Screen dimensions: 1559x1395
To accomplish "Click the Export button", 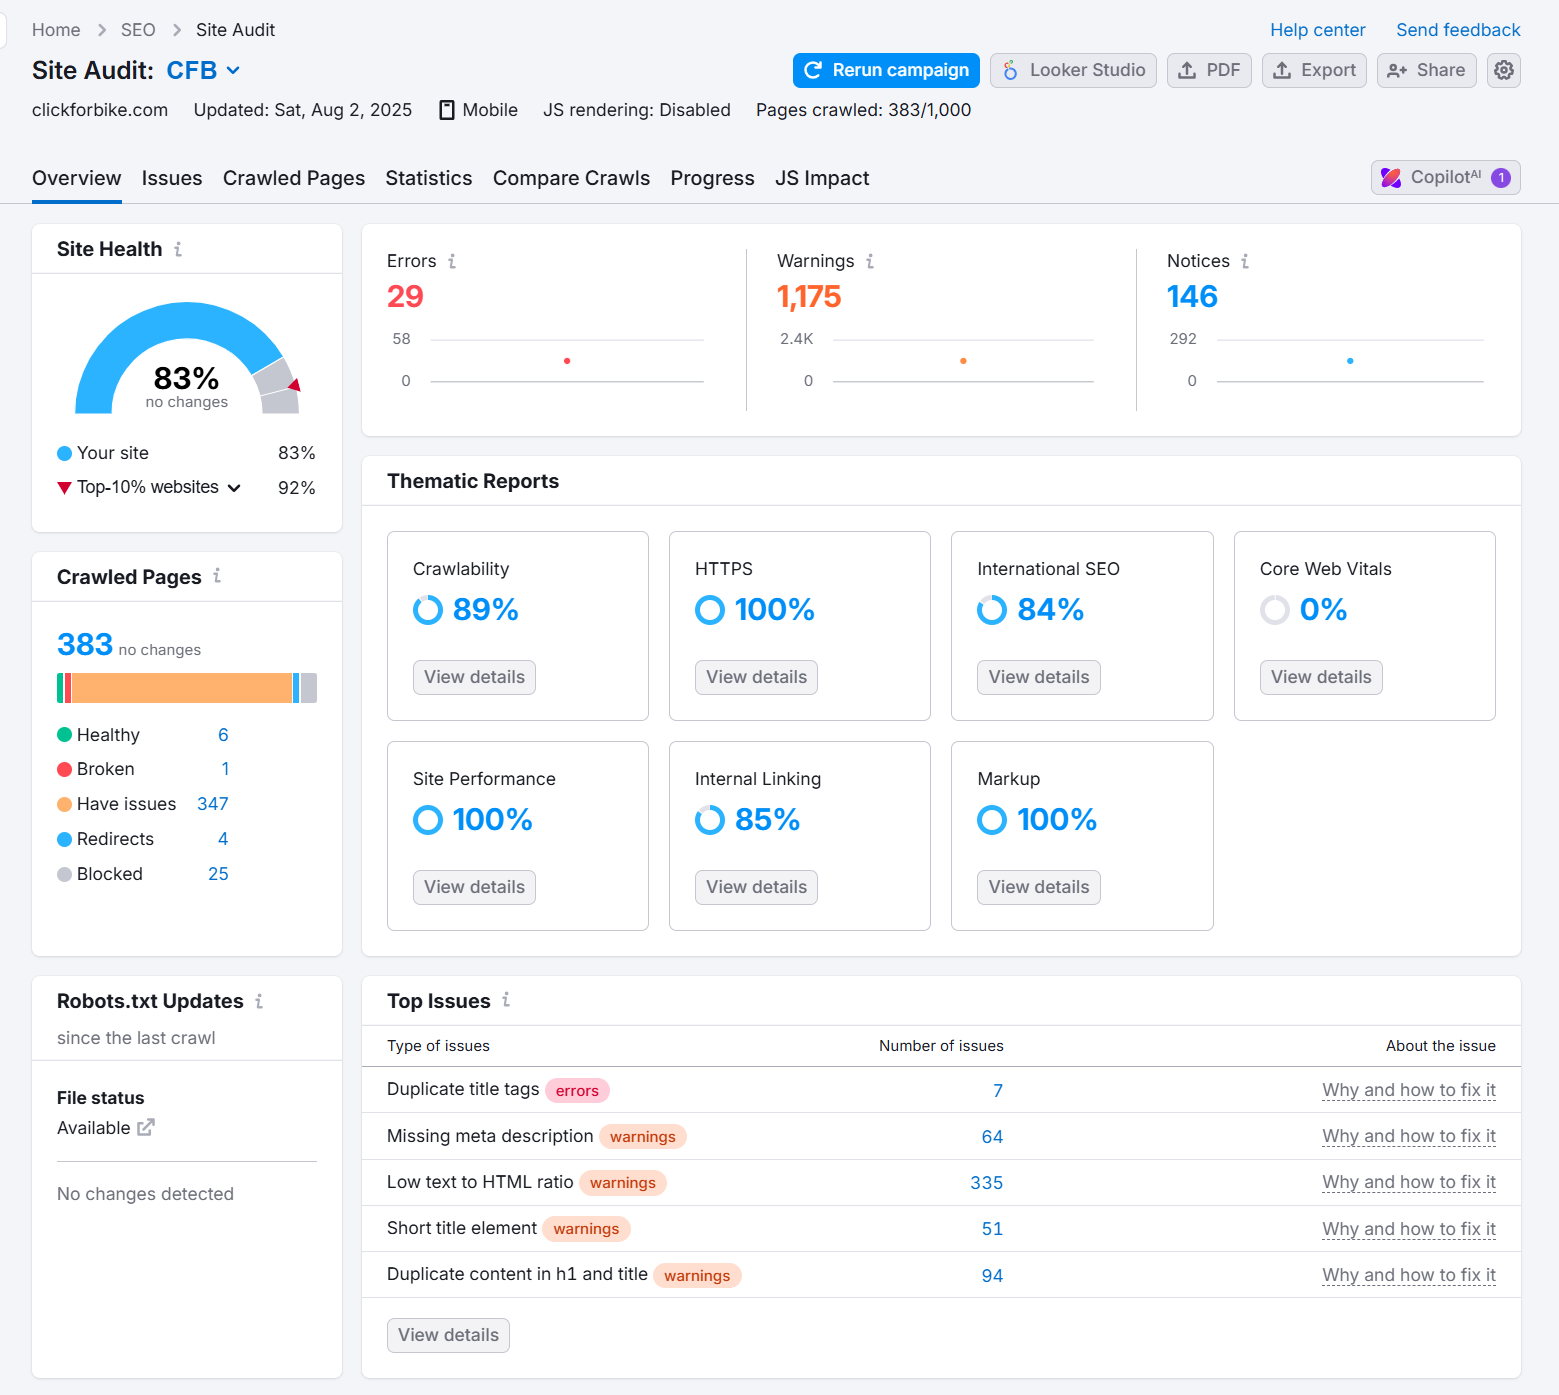I will [1314, 70].
